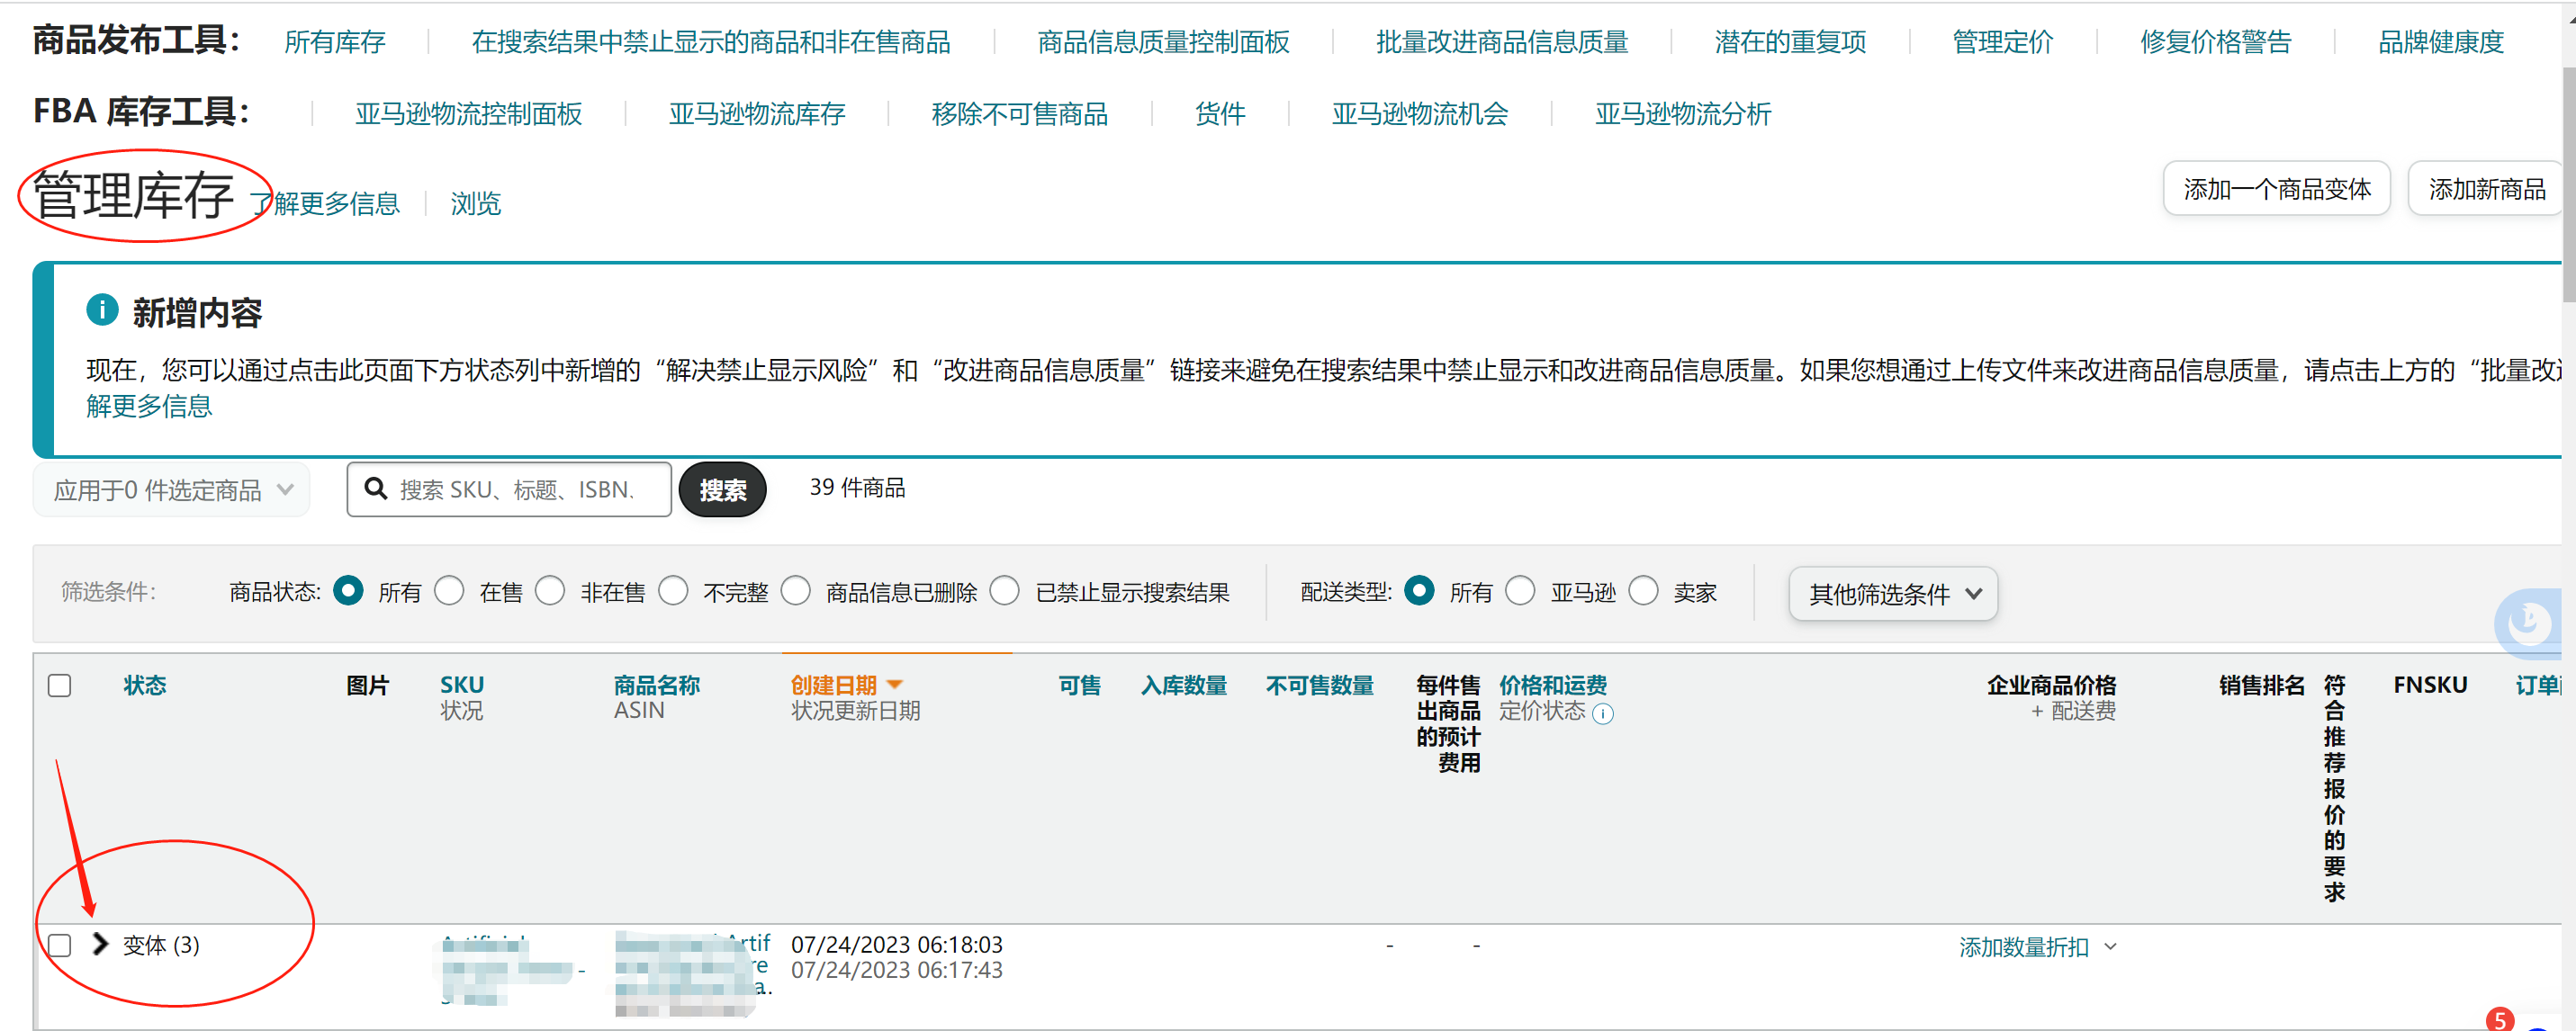Click the black 搜索 button
2576x1031 pixels.
723,490
